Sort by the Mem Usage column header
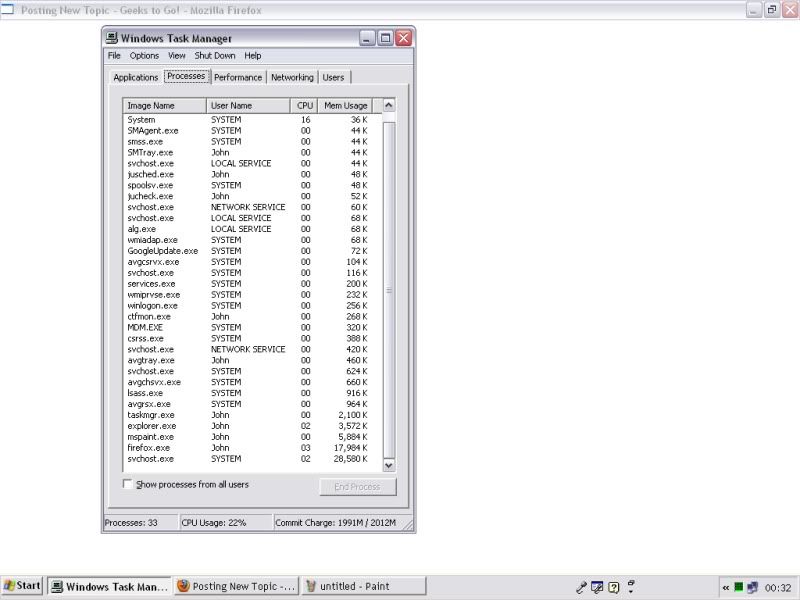 345,106
